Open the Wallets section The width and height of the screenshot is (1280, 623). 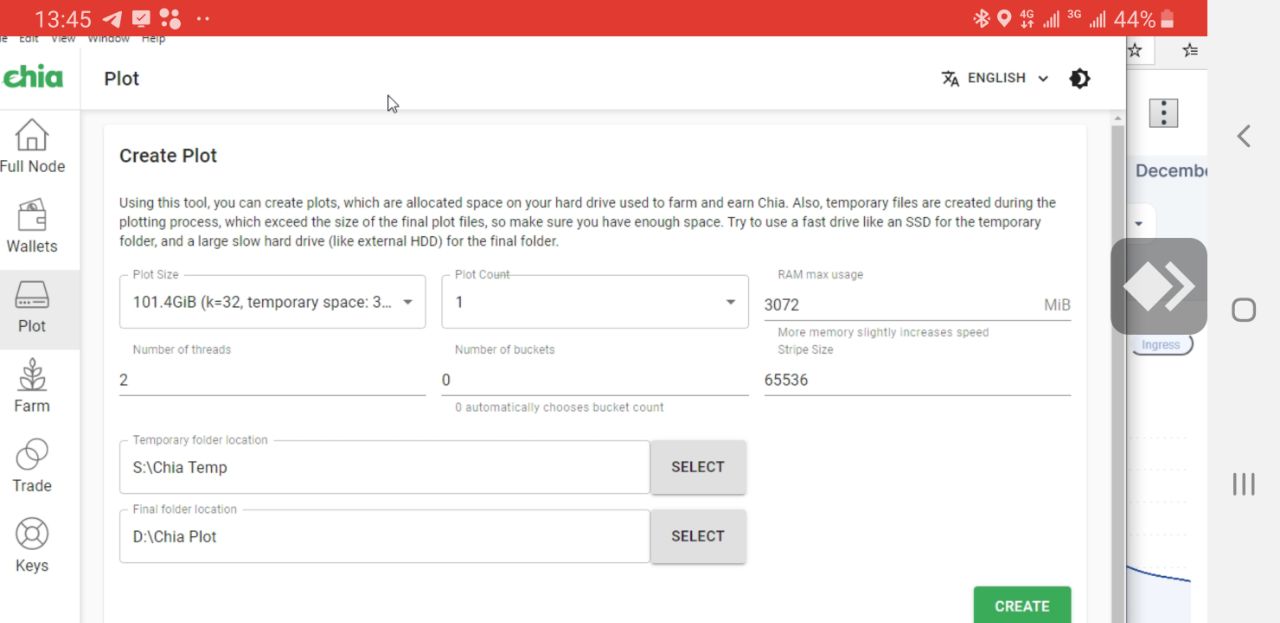(32, 228)
